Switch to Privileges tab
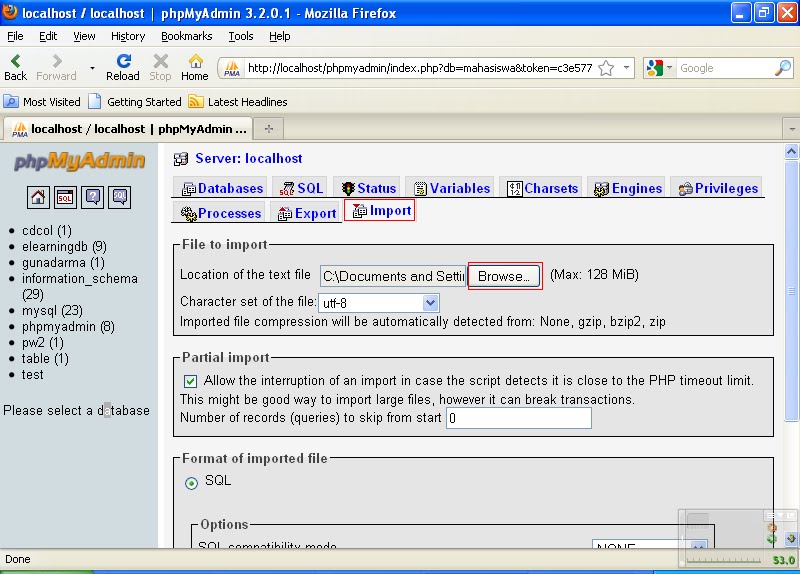The width and height of the screenshot is (800, 574). [718, 188]
